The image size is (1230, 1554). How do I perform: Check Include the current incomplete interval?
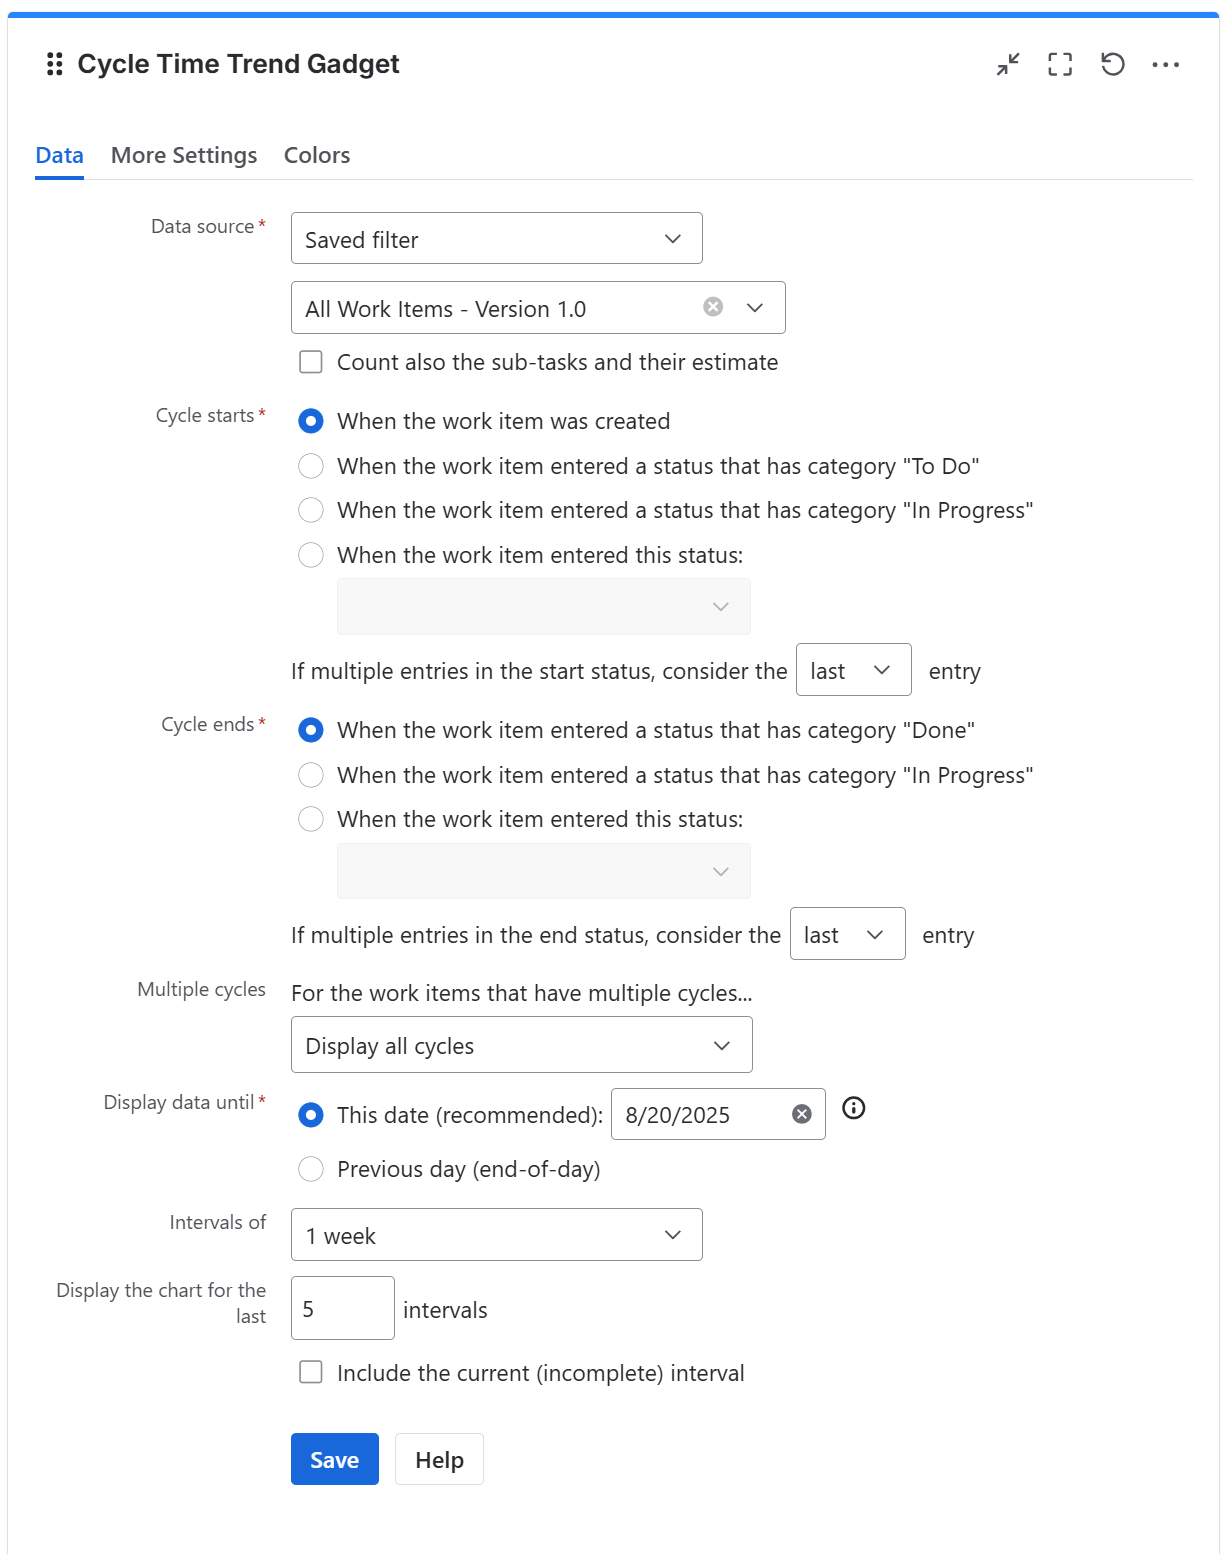coord(311,1373)
